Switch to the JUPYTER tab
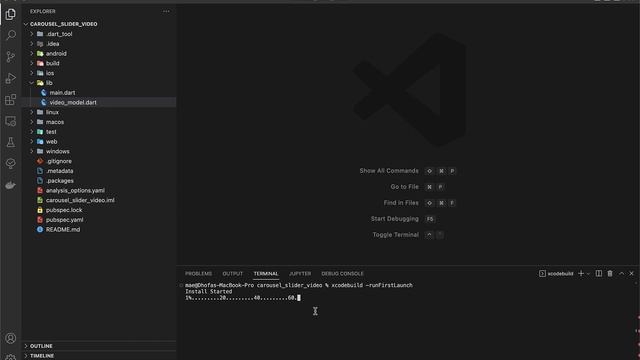 (x=300, y=273)
